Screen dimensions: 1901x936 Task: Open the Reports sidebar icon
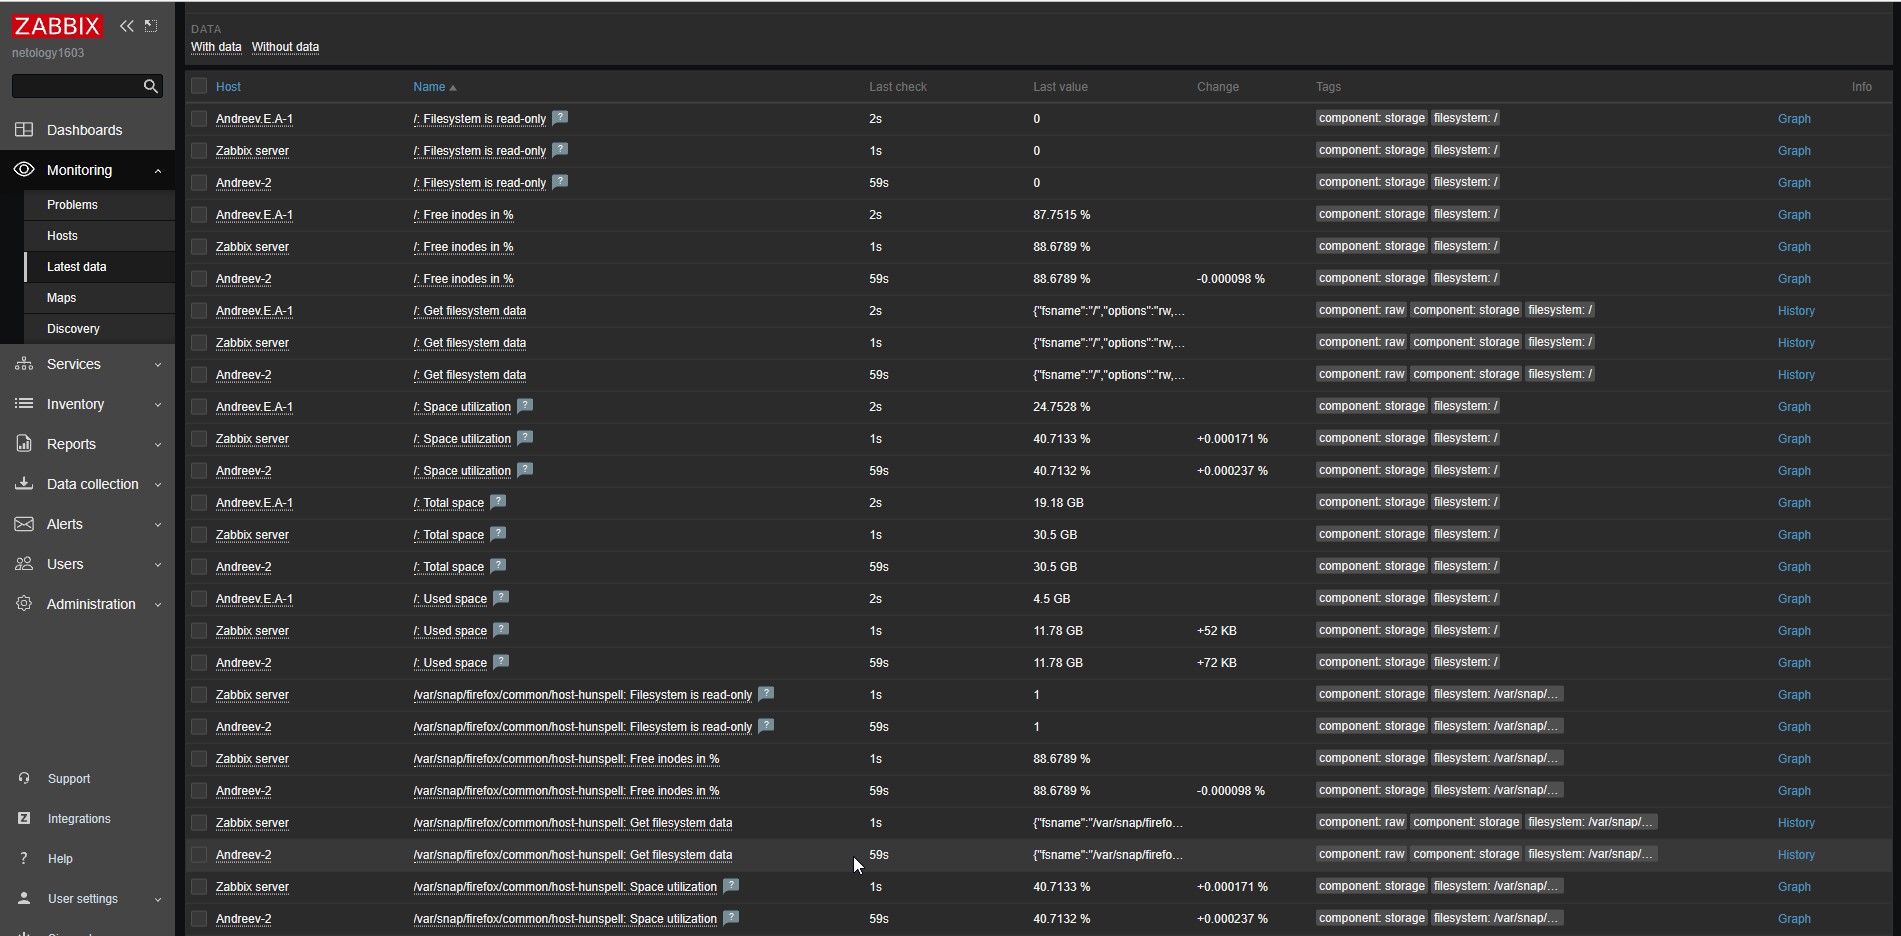coord(23,444)
